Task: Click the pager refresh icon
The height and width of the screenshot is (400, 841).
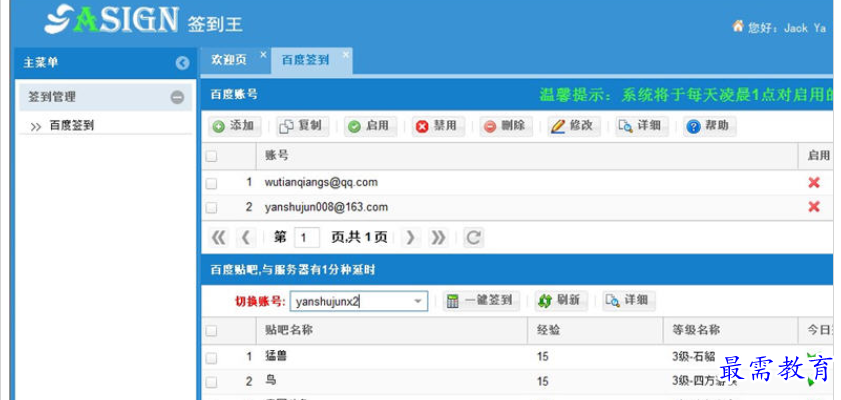Action: pyautogui.click(x=473, y=238)
